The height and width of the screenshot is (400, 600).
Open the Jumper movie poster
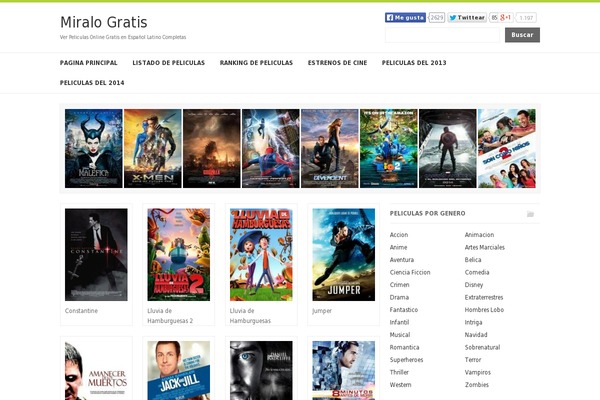click(x=344, y=255)
